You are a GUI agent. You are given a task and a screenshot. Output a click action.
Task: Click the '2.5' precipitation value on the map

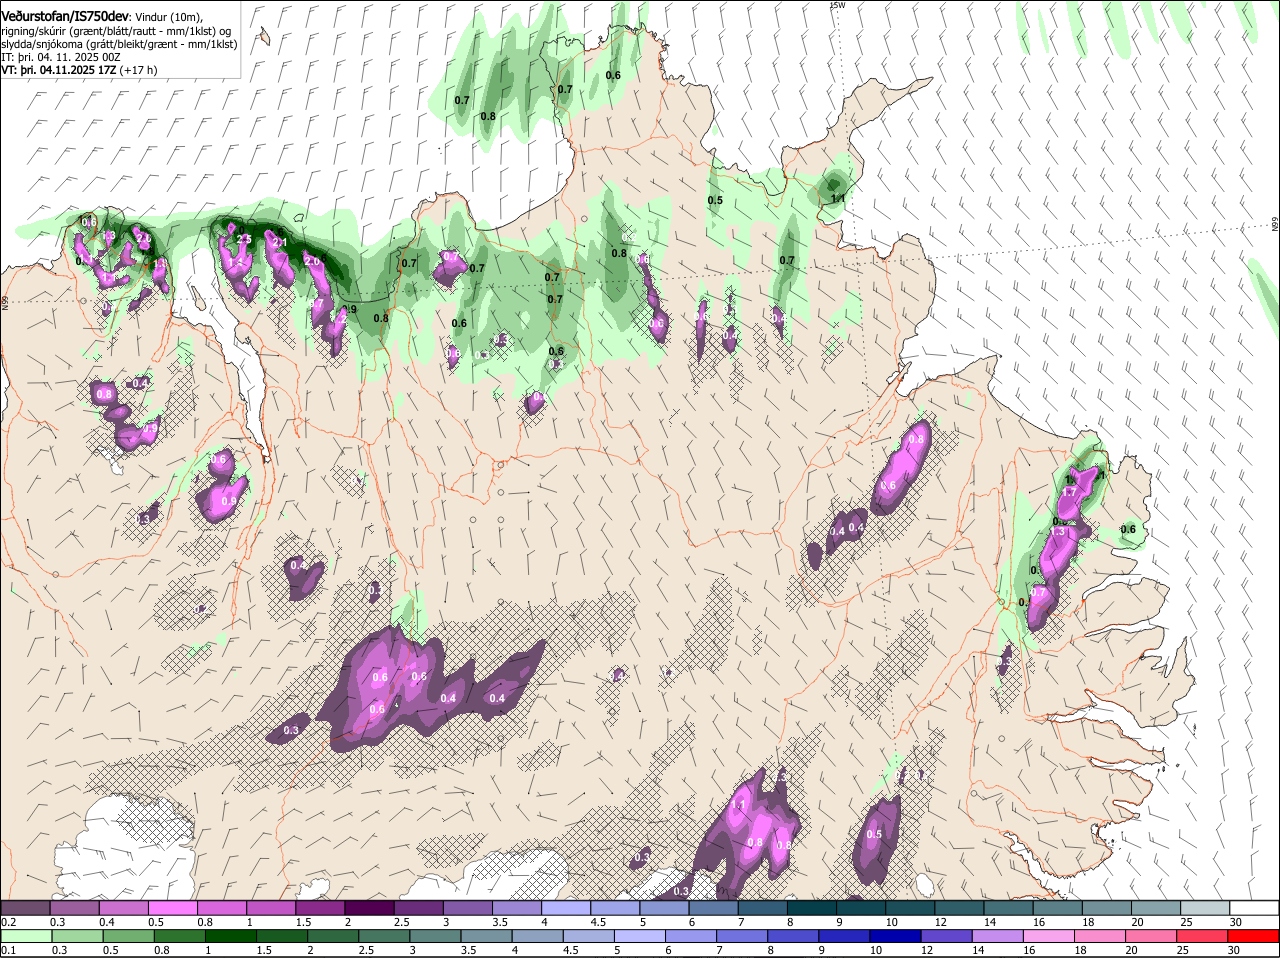(244, 239)
